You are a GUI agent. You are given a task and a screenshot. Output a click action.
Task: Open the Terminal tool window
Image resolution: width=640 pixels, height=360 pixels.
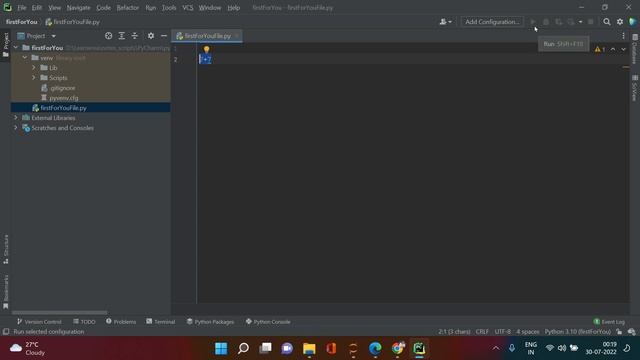(161, 322)
